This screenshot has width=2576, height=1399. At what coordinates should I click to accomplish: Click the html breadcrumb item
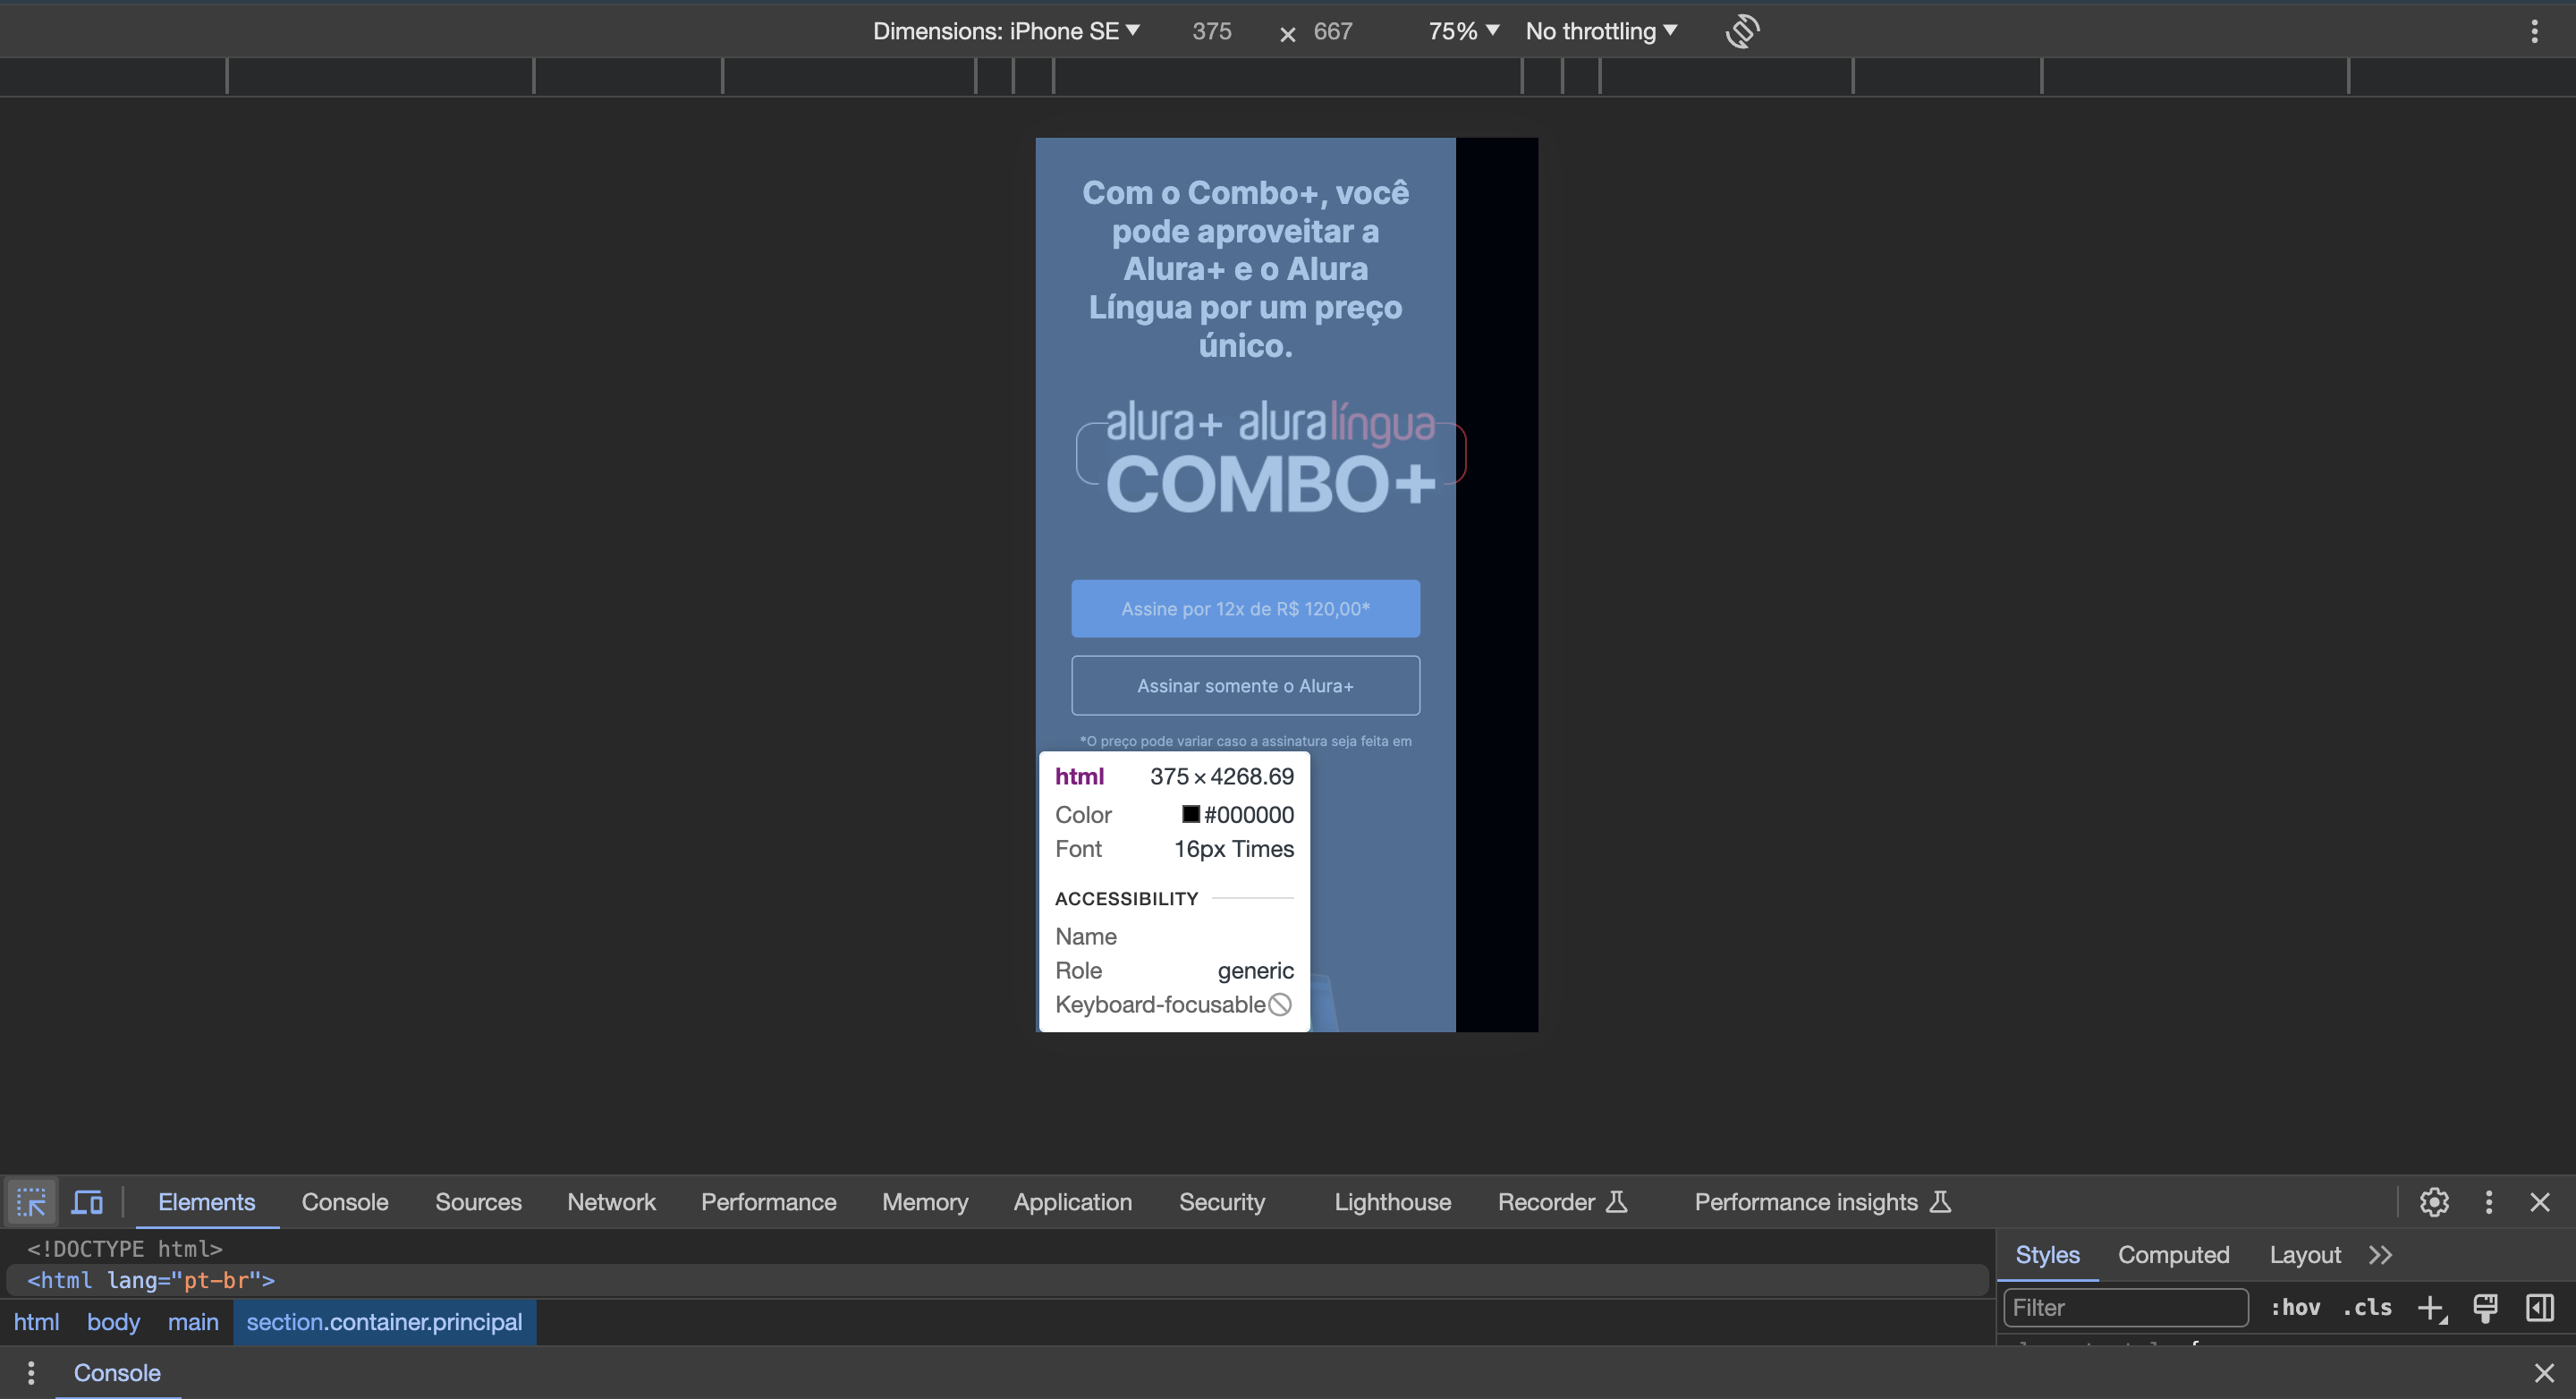pos(37,1322)
